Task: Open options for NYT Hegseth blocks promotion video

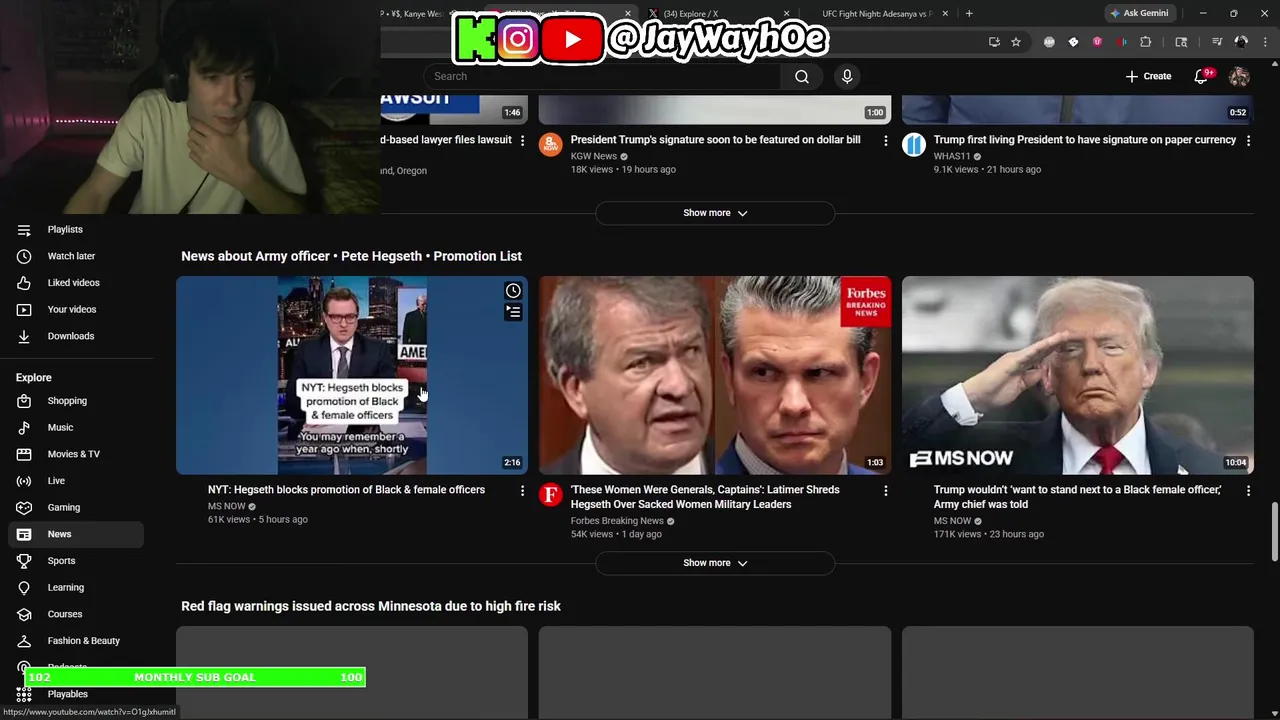Action: coord(522,490)
